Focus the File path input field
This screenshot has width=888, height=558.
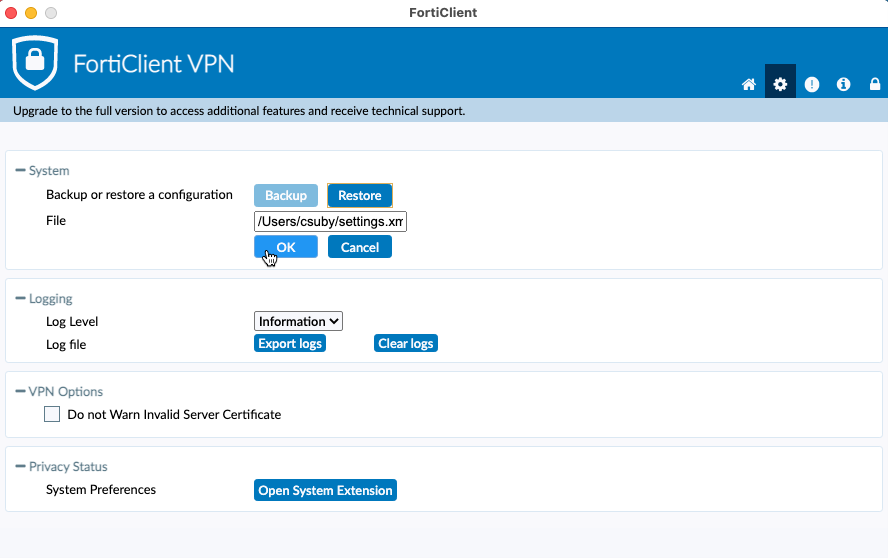(x=330, y=222)
